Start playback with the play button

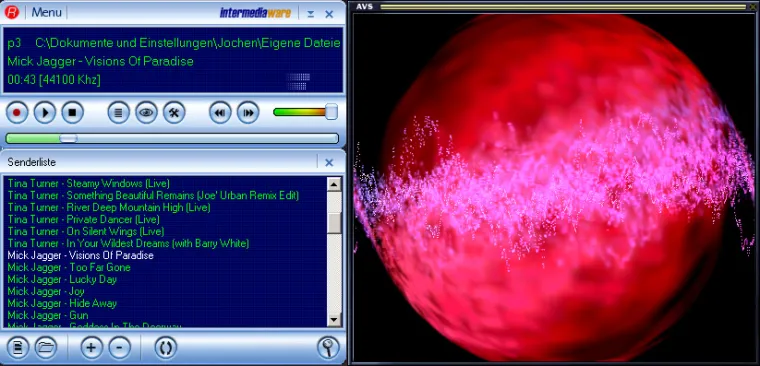pyautogui.click(x=45, y=112)
